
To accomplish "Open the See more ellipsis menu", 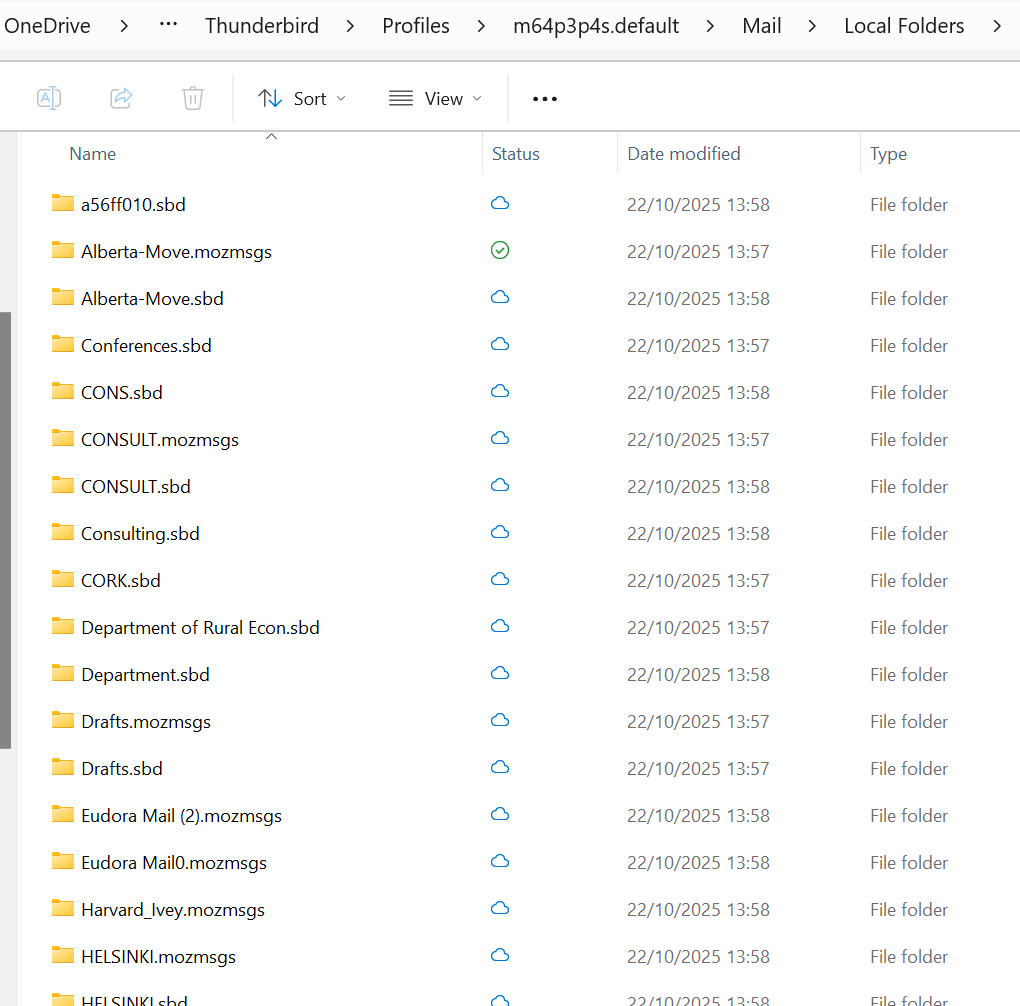I will pos(545,99).
